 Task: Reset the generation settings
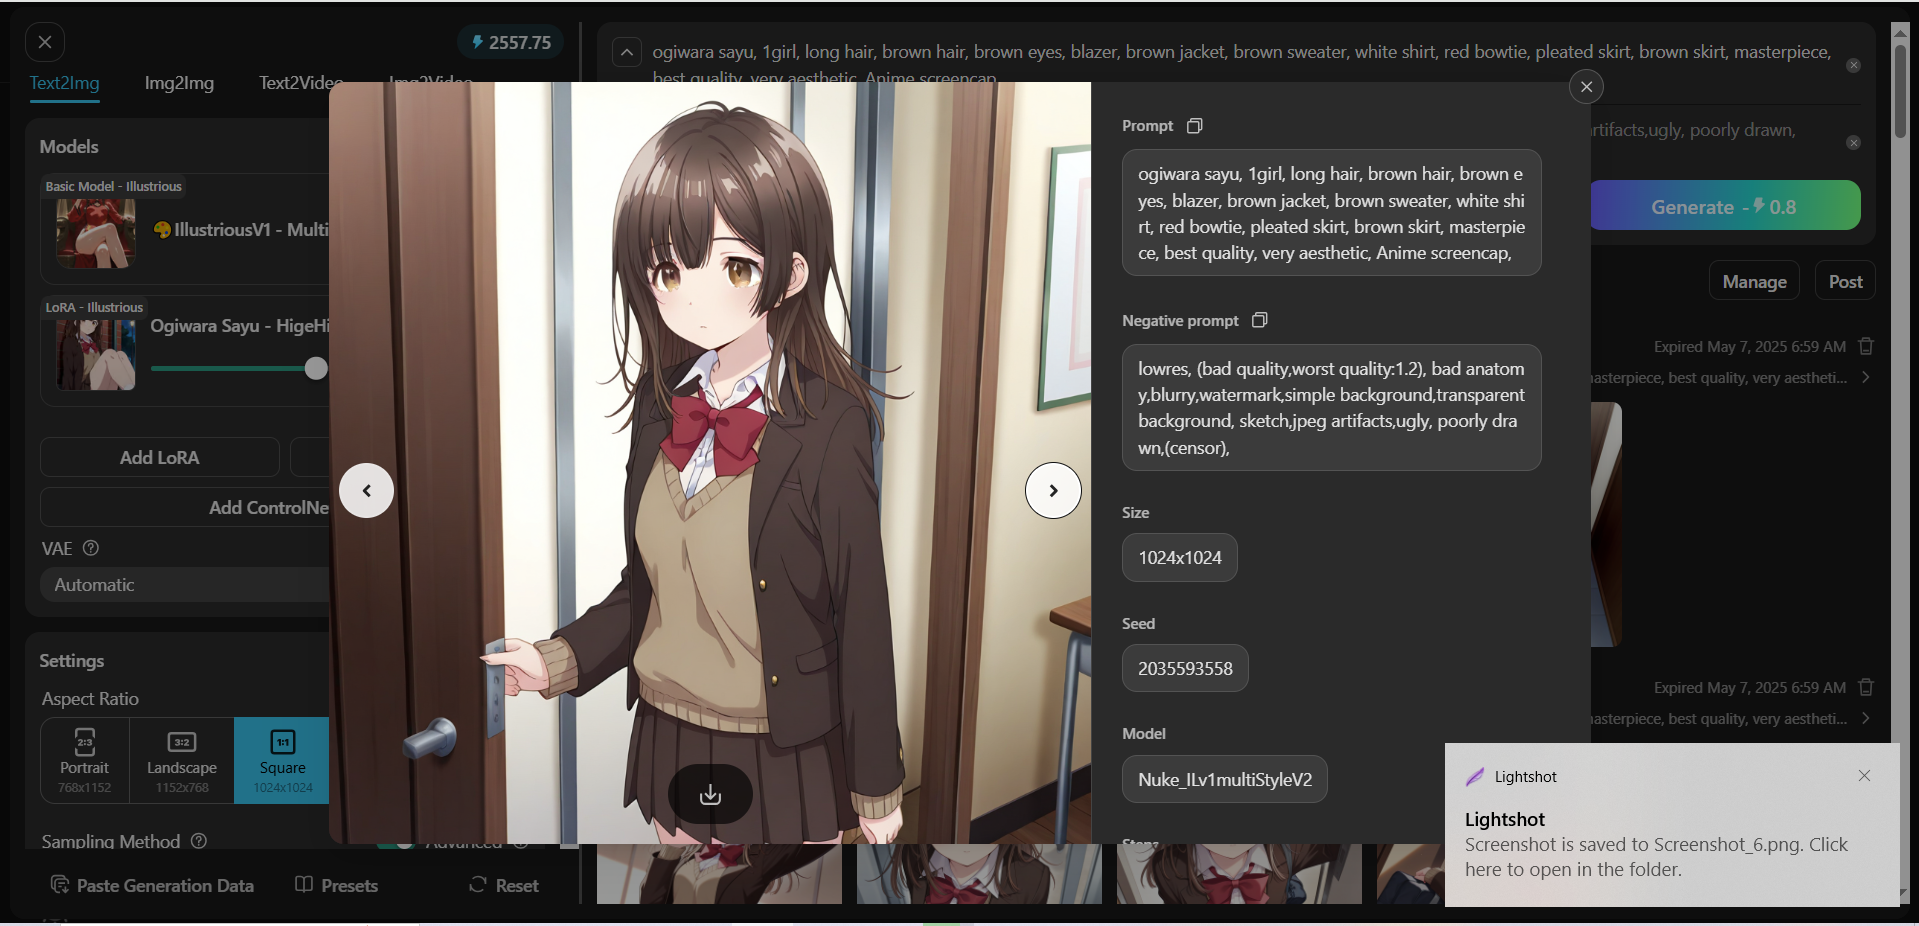tap(504, 885)
